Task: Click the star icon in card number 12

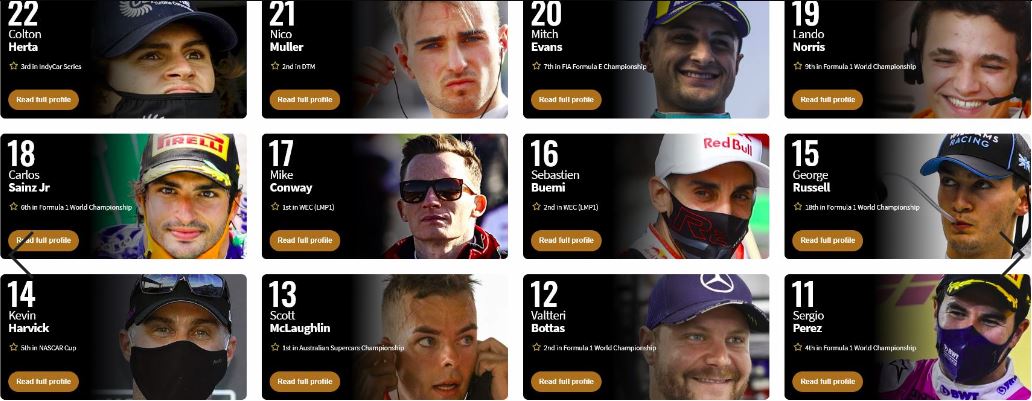Action: tap(536, 347)
